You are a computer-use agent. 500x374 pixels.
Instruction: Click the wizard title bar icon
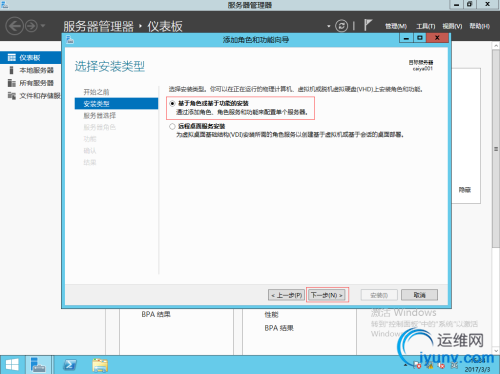pyautogui.click(x=70, y=40)
